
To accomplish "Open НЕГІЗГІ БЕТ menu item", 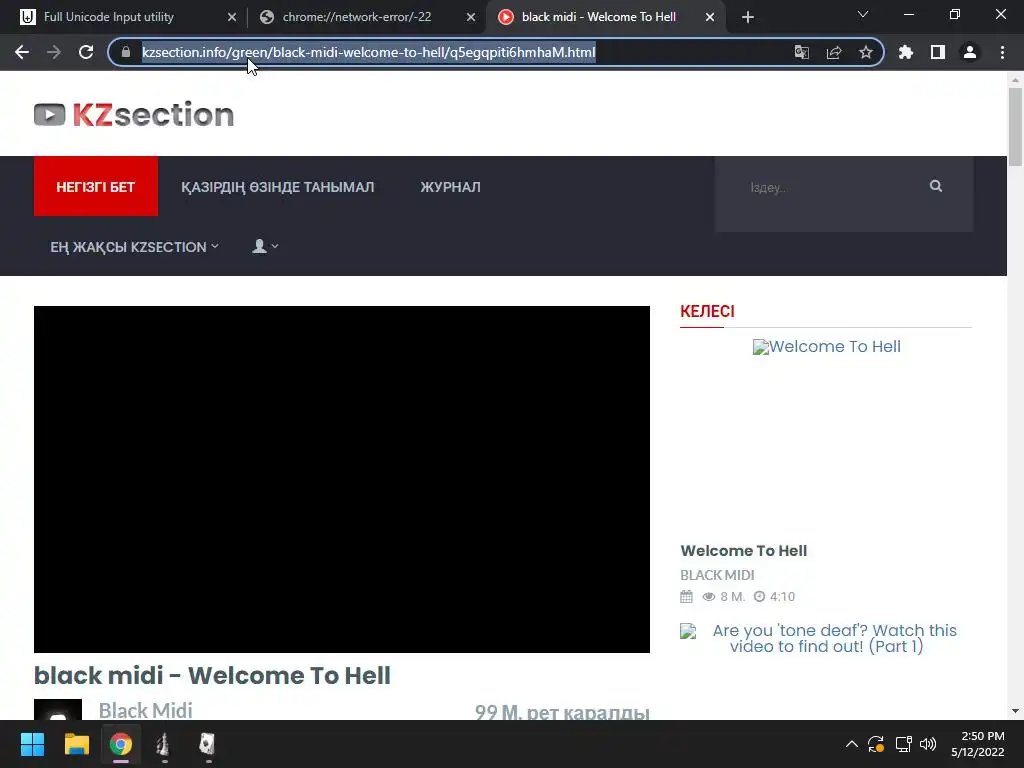I will point(95,187).
